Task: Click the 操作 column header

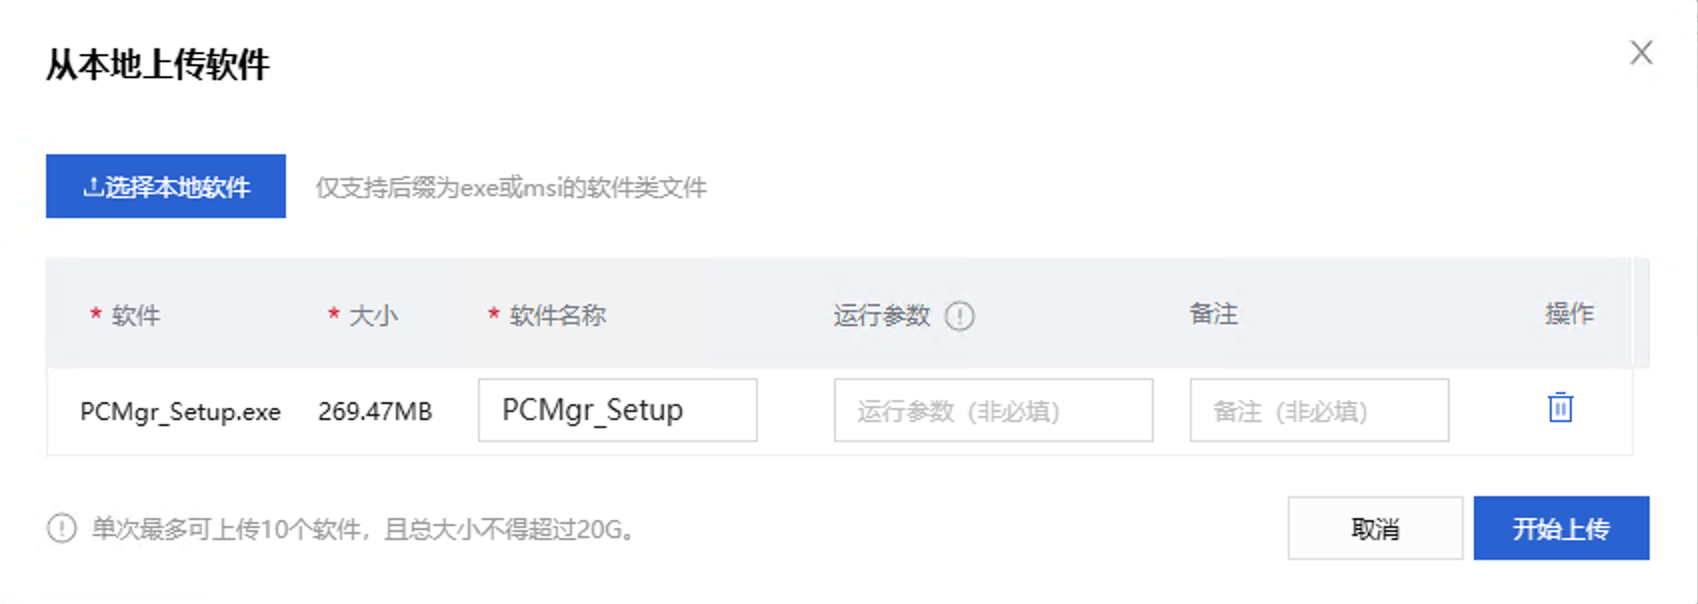Action: tap(1569, 314)
